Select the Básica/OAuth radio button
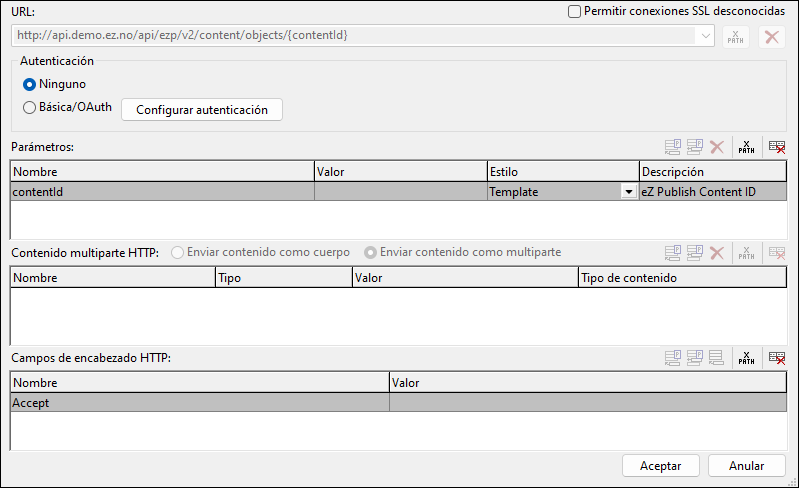The width and height of the screenshot is (799, 488). point(29,107)
